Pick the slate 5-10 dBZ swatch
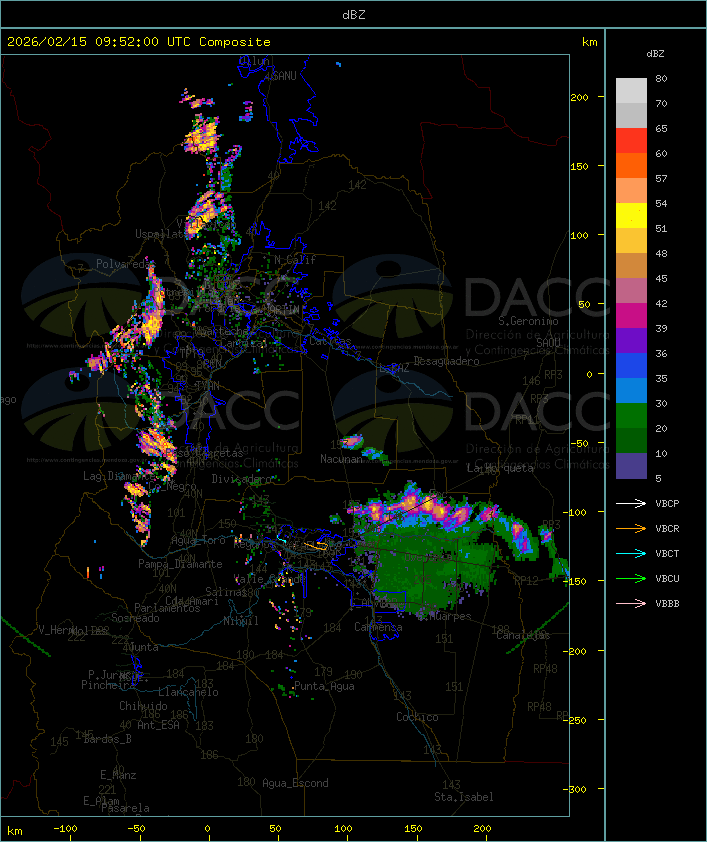 click(x=631, y=466)
